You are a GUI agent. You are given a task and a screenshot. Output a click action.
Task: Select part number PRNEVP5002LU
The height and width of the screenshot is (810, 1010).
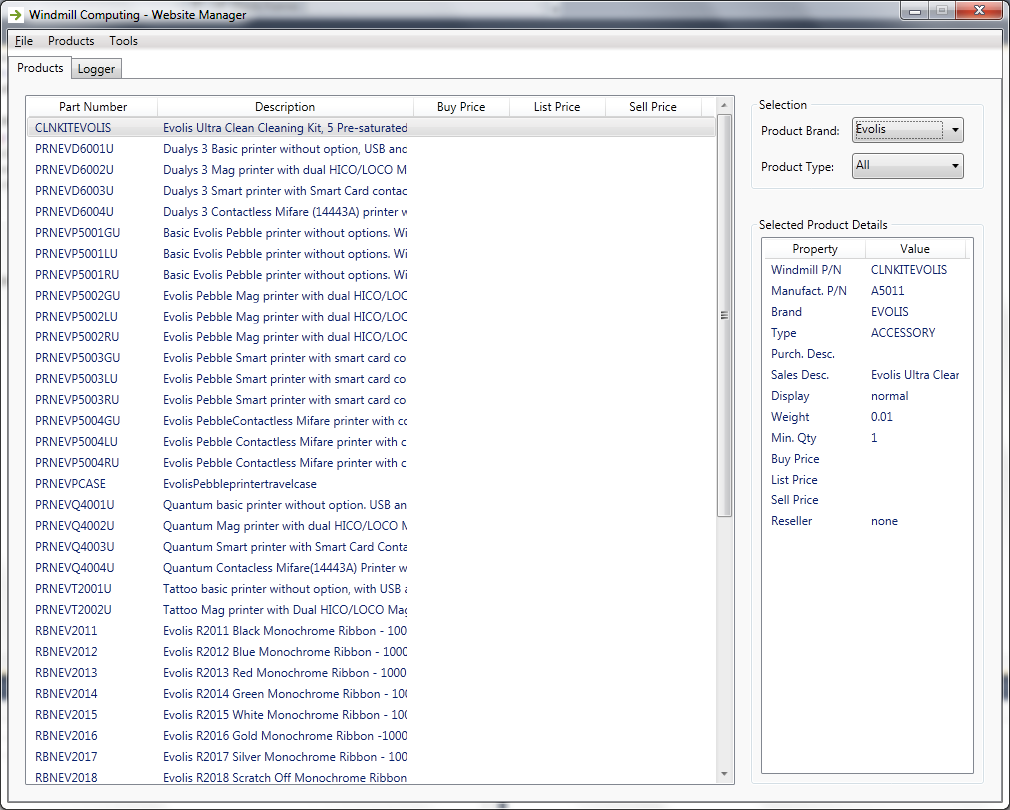[76, 317]
